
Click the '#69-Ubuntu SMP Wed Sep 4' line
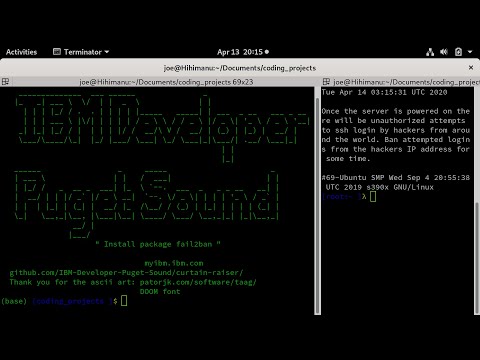pyautogui.click(x=396, y=178)
